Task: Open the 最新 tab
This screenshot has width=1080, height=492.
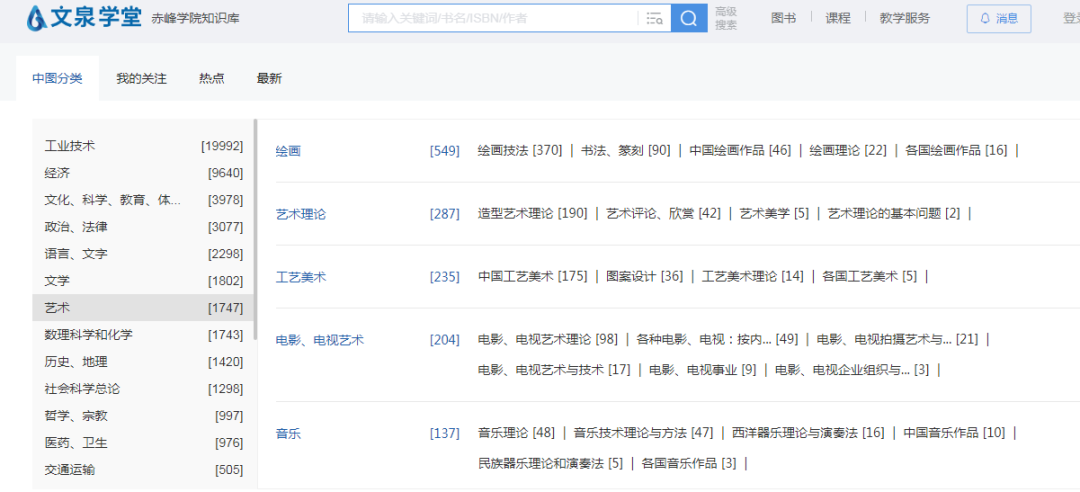Action: (269, 78)
